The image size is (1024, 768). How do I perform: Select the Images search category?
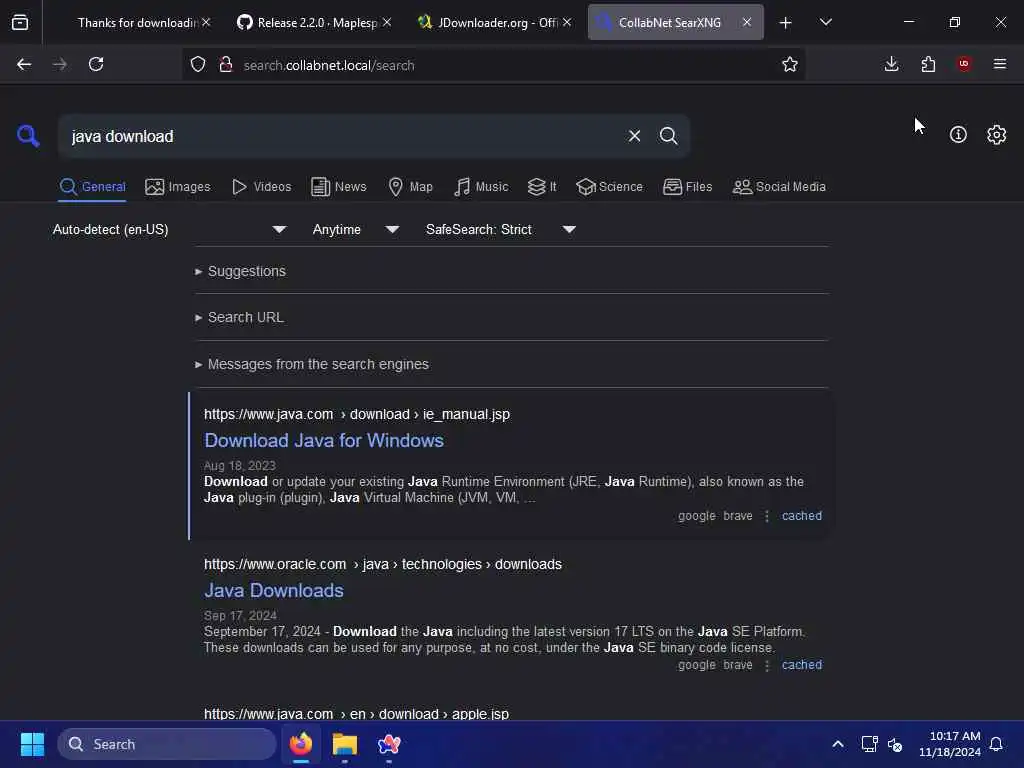[x=178, y=187]
